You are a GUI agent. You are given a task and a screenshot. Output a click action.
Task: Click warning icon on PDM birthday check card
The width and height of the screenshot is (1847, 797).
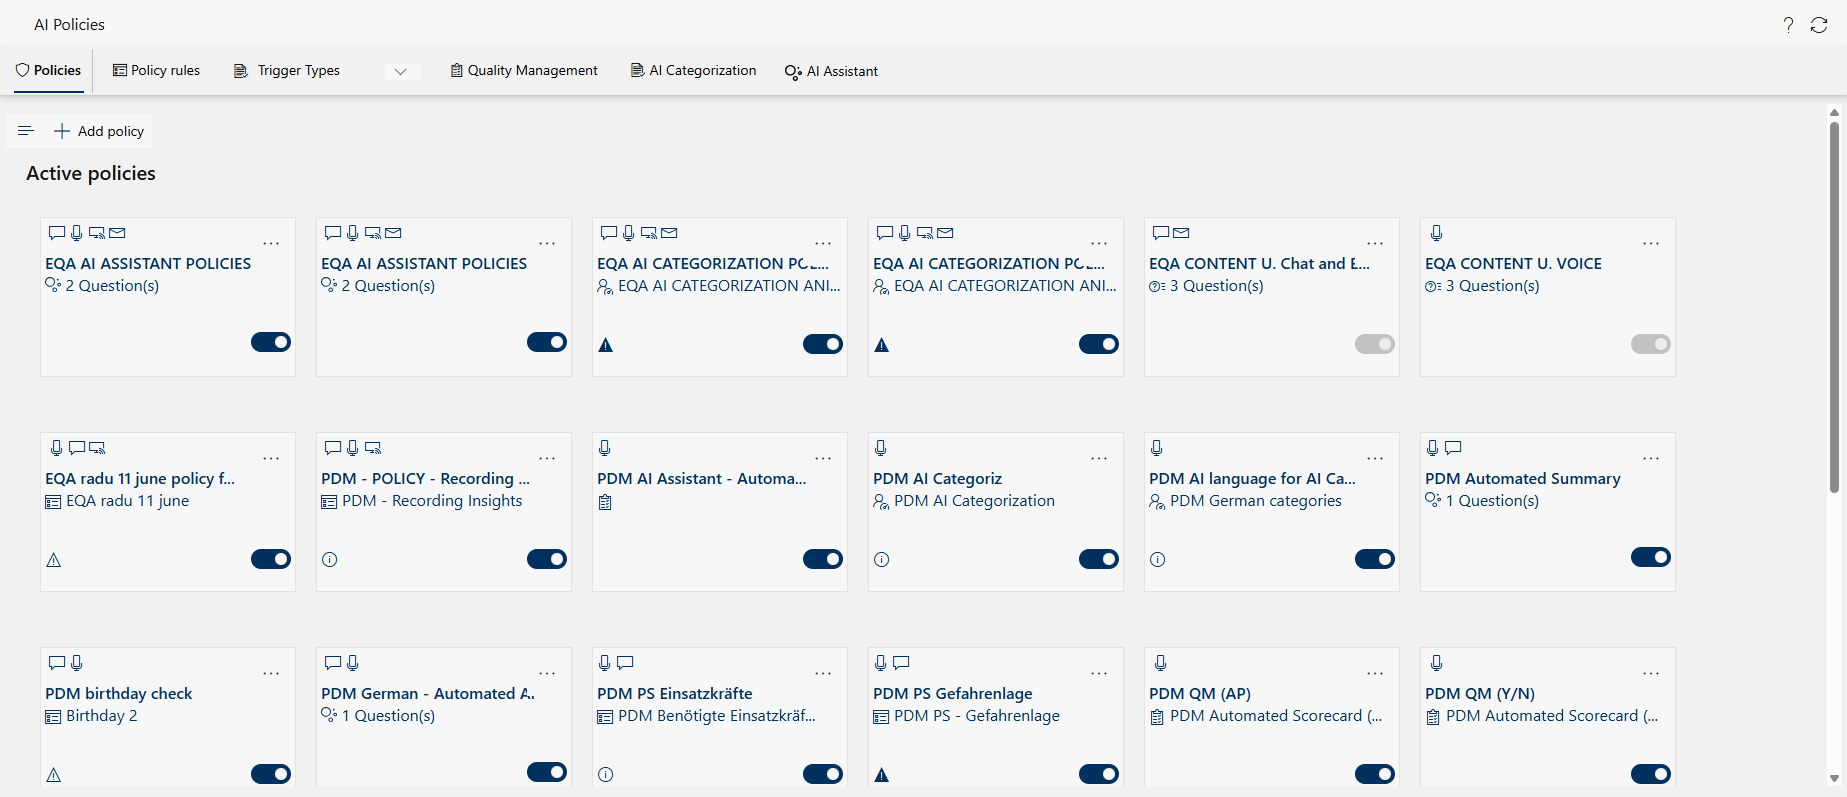(x=54, y=775)
